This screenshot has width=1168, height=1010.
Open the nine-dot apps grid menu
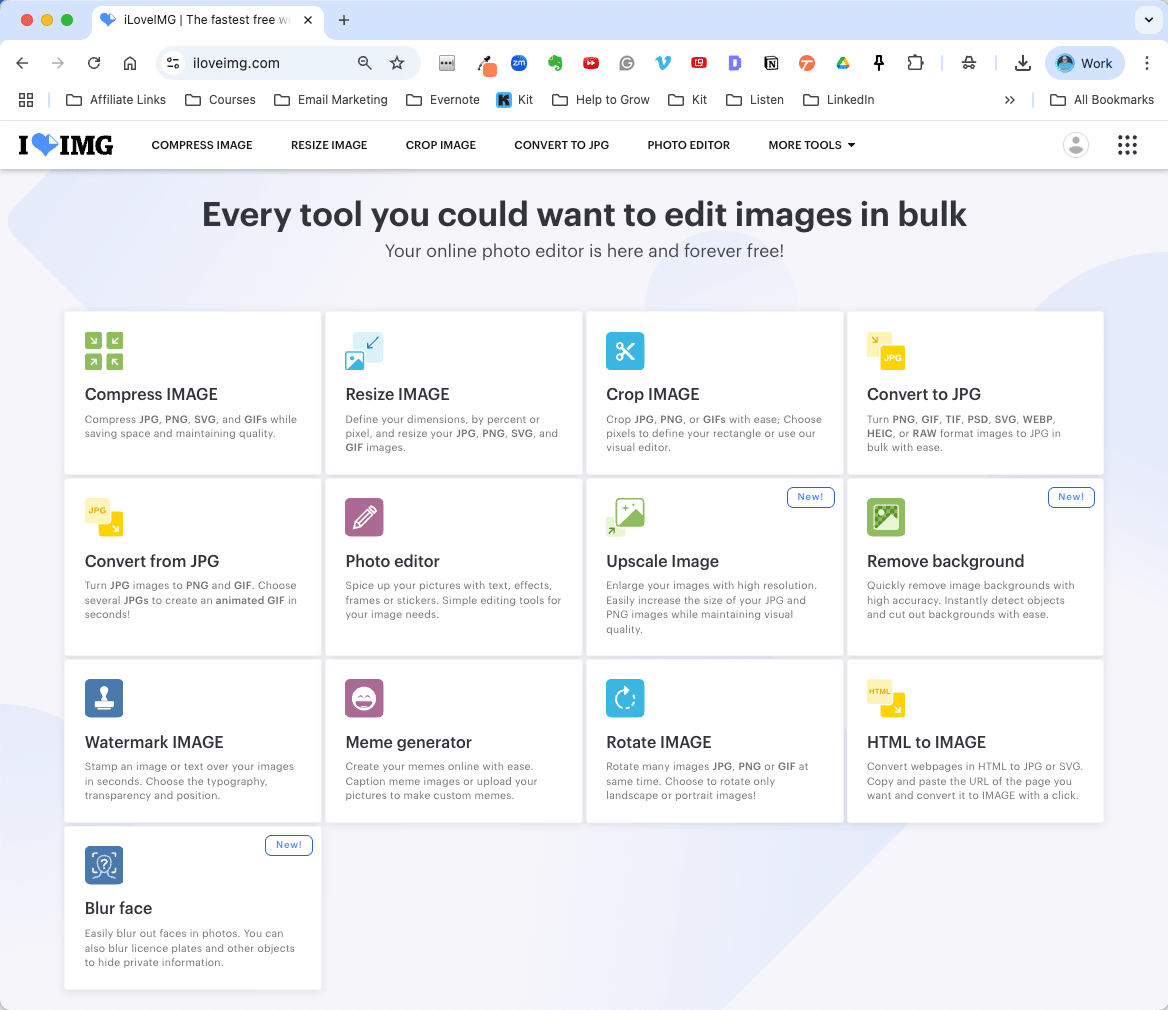coord(1127,144)
